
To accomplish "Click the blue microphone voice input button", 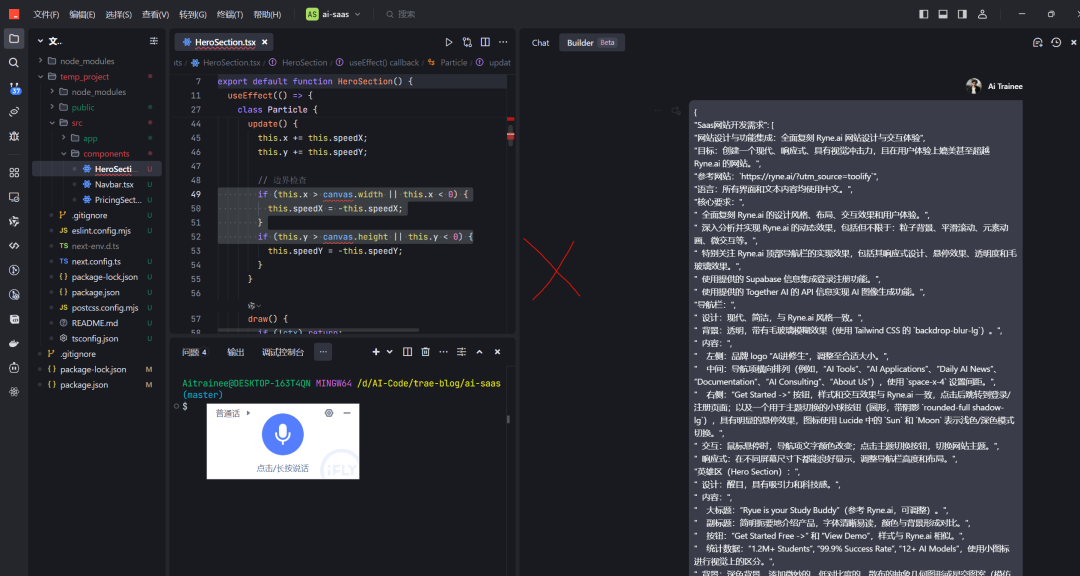I will (x=282, y=434).
